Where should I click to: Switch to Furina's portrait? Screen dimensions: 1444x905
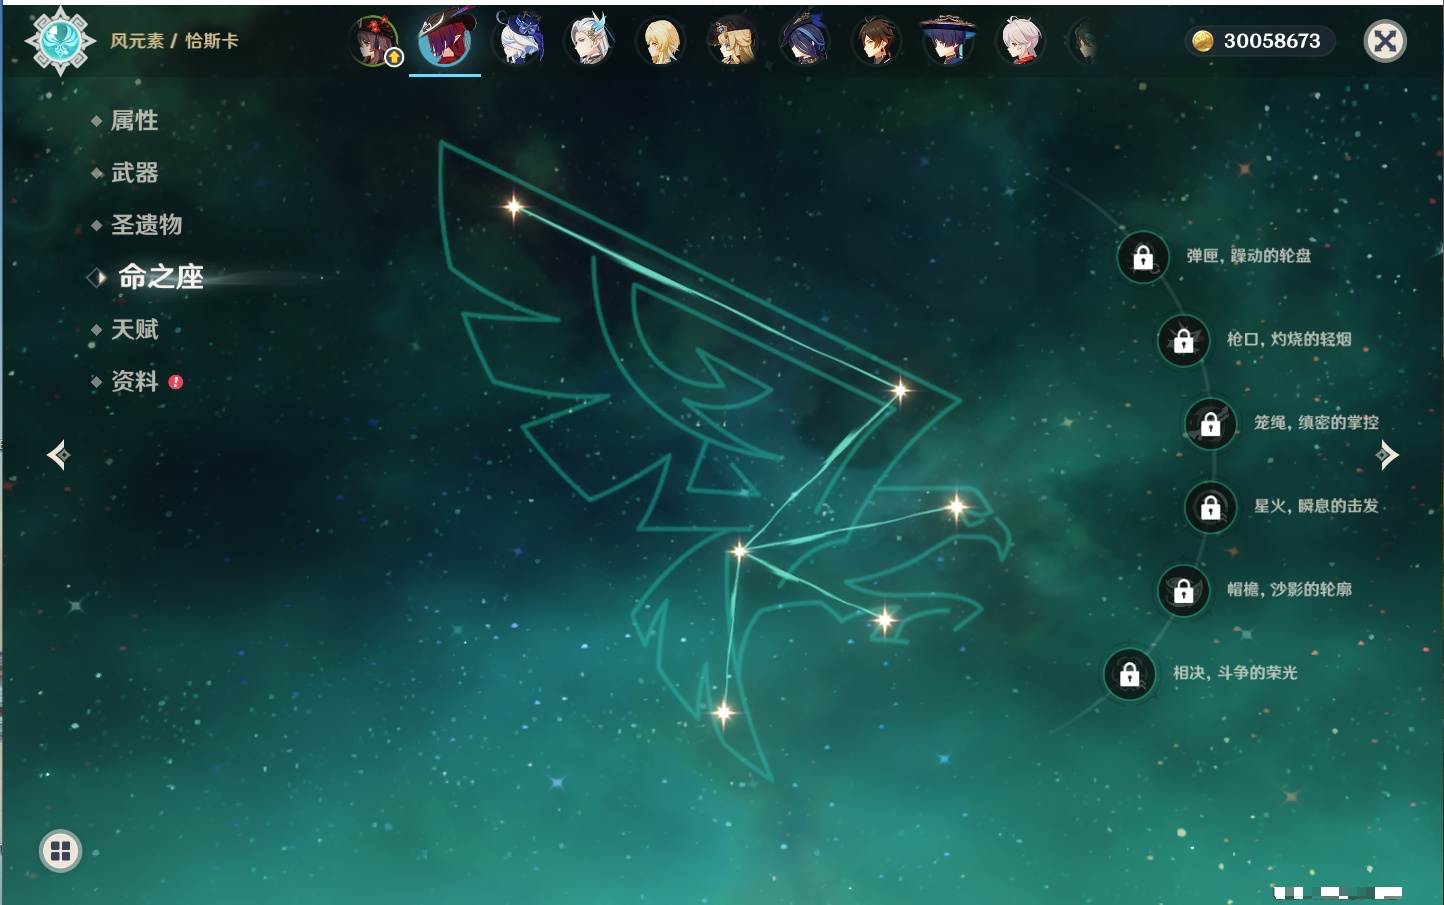[x=519, y=40]
